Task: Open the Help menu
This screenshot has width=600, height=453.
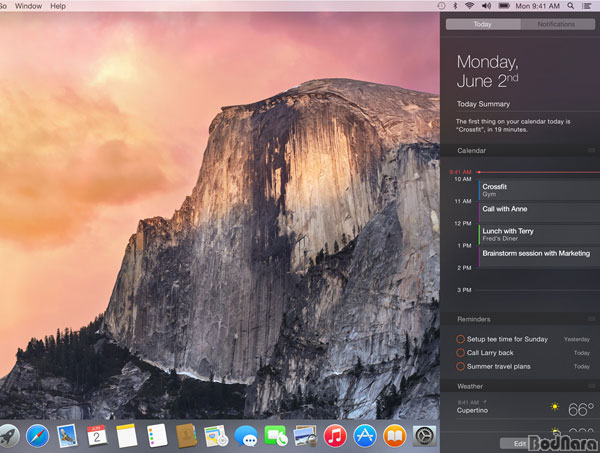Action: (58, 6)
